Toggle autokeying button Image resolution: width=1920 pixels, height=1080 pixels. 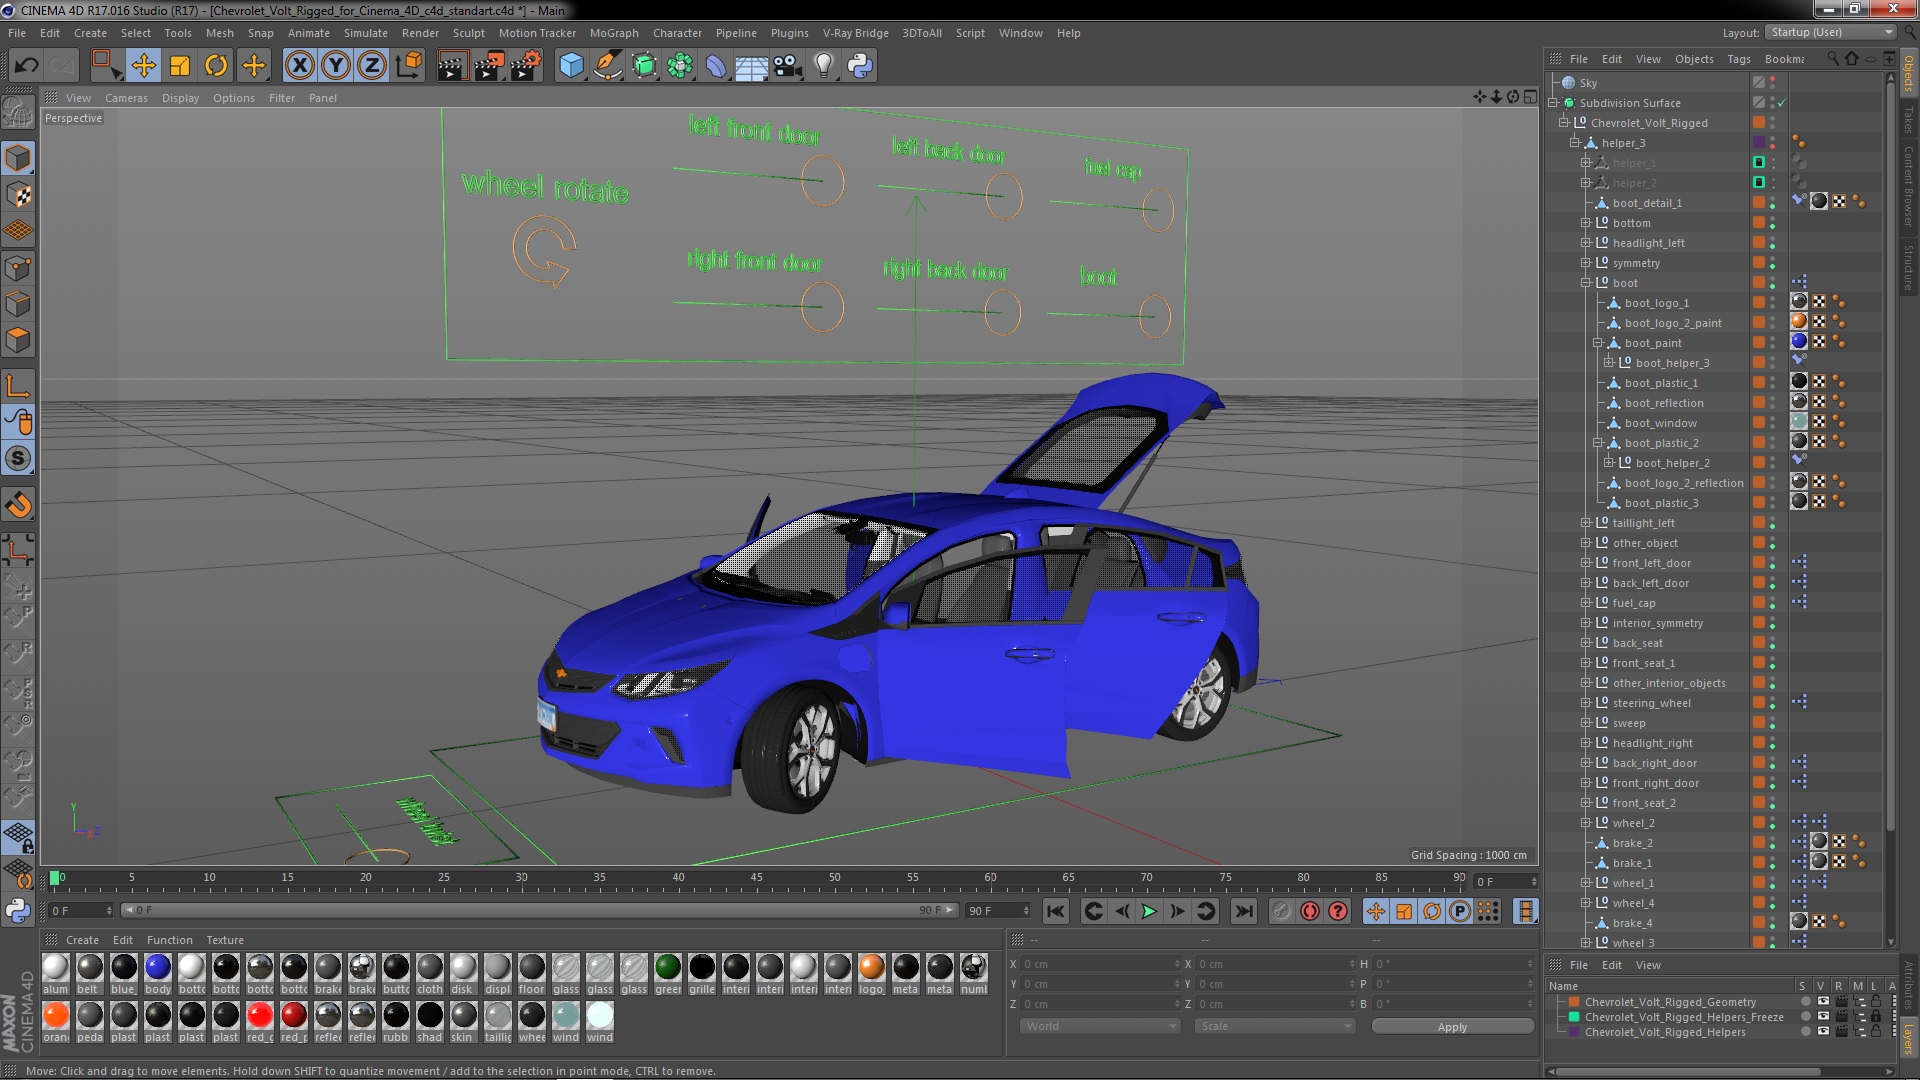point(1309,911)
